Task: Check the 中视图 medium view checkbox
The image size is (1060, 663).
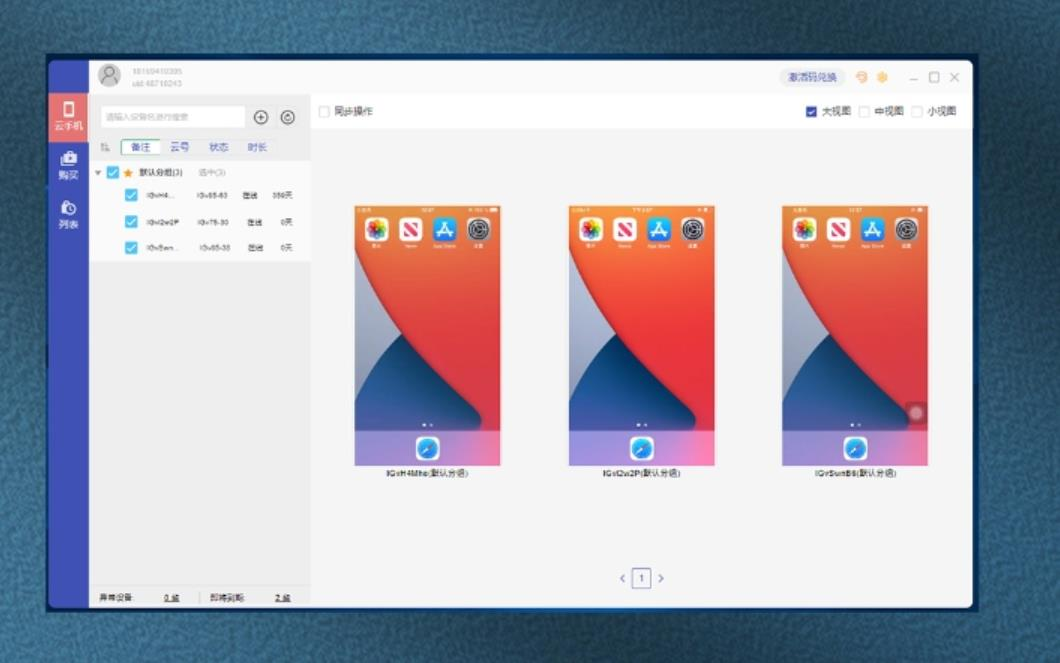Action: [864, 112]
